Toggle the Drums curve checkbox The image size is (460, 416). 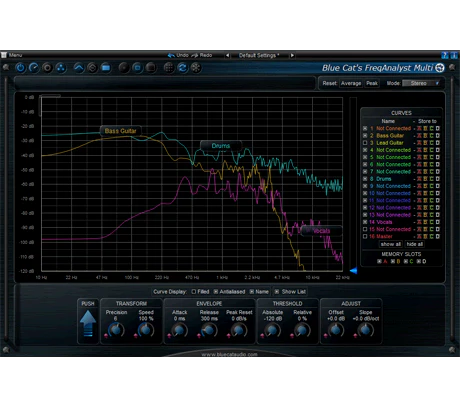pos(365,179)
